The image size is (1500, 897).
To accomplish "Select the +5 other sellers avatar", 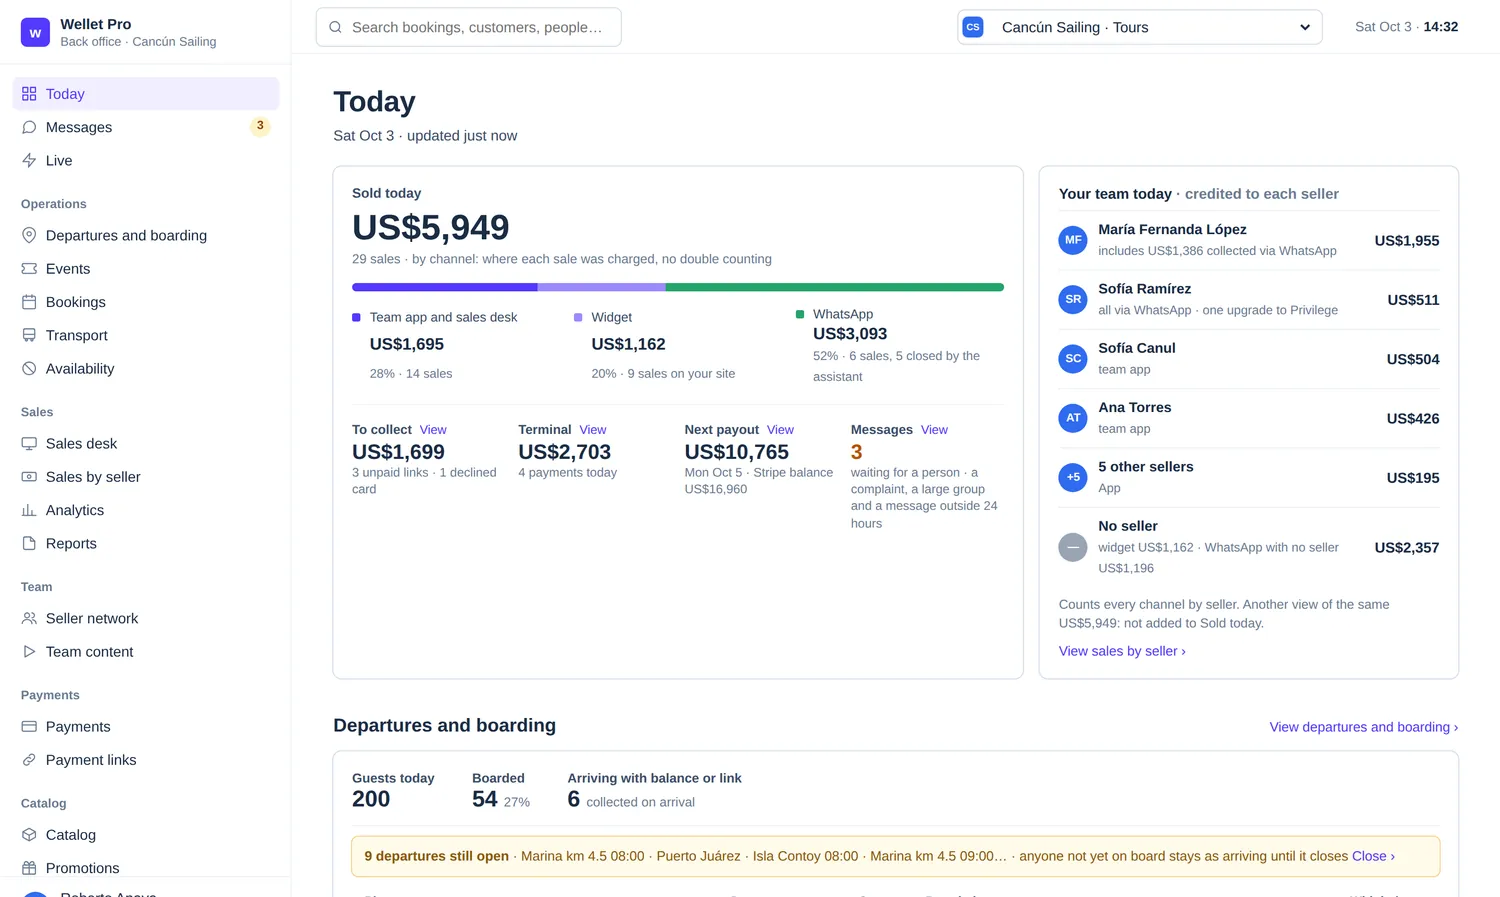I will tap(1073, 477).
